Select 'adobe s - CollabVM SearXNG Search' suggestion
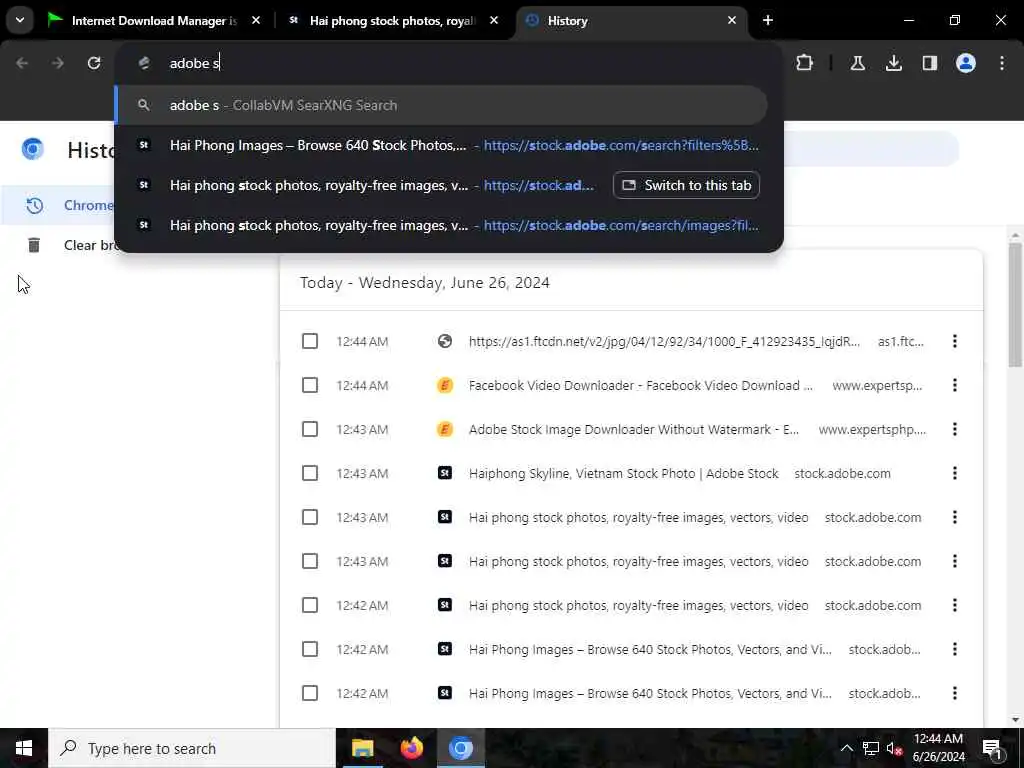Viewport: 1024px width, 768px height. (x=441, y=105)
